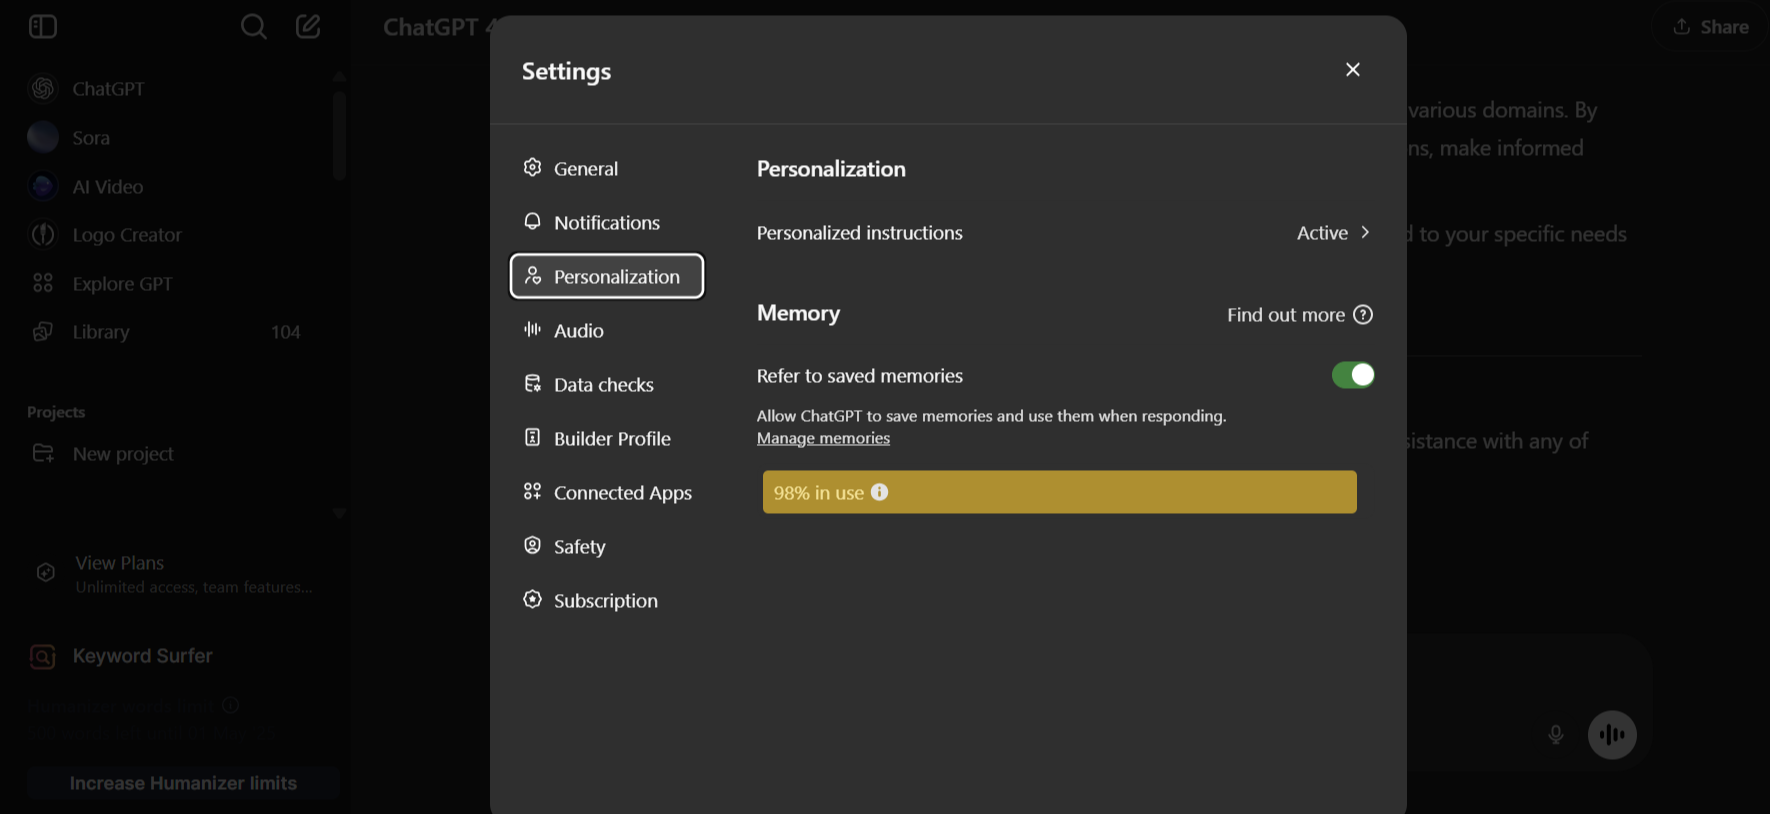This screenshot has width=1770, height=815.
Task: Click the microphone dictation icon
Action: pyautogui.click(x=1556, y=735)
